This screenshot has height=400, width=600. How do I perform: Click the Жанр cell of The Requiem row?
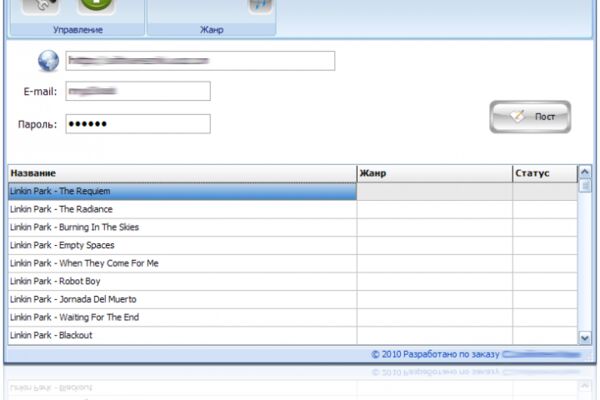click(x=435, y=191)
